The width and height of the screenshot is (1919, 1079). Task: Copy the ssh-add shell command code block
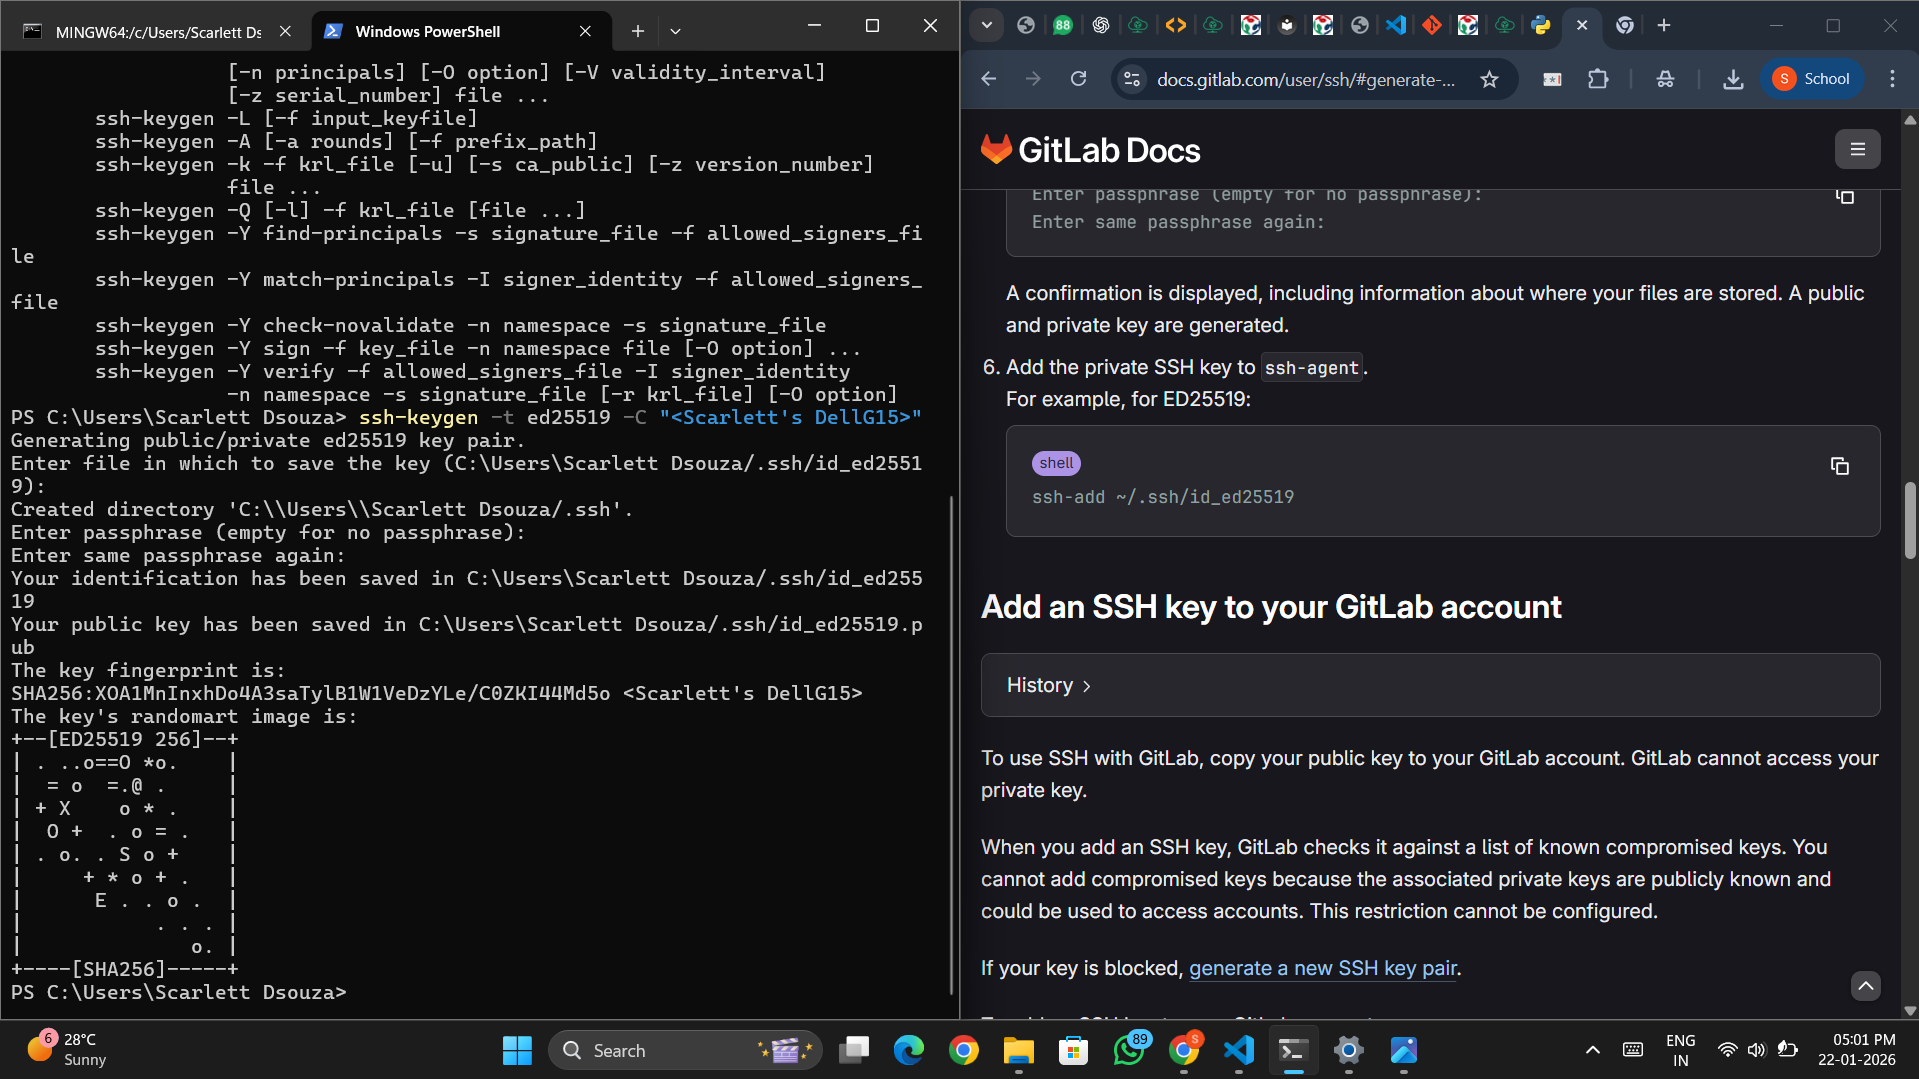tap(1840, 466)
